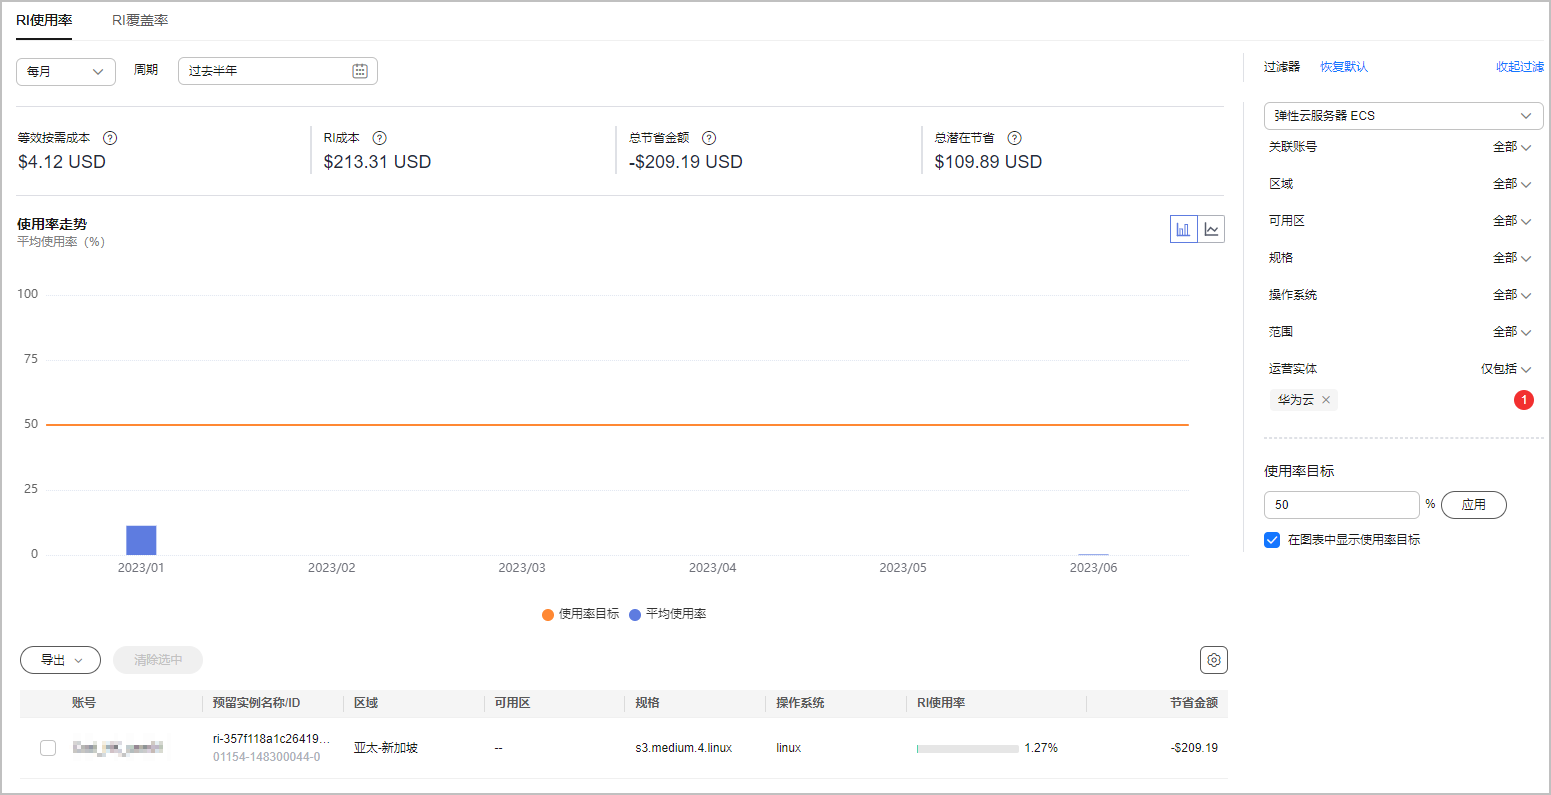Open table column settings gear icon
This screenshot has height=795, width=1551.
(1213, 660)
